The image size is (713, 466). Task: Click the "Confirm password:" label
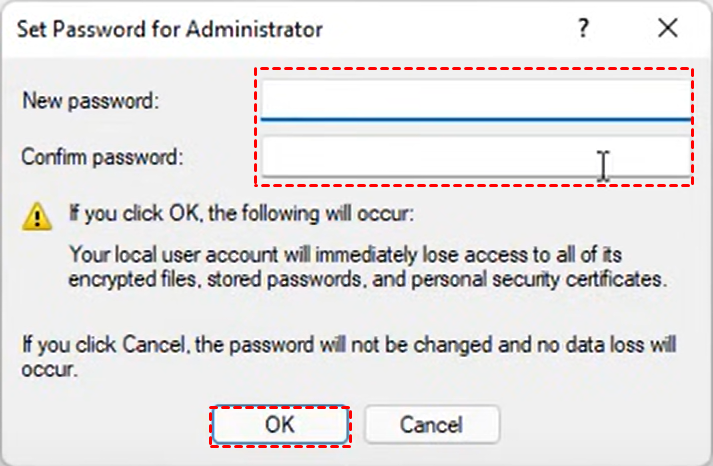[102, 157]
